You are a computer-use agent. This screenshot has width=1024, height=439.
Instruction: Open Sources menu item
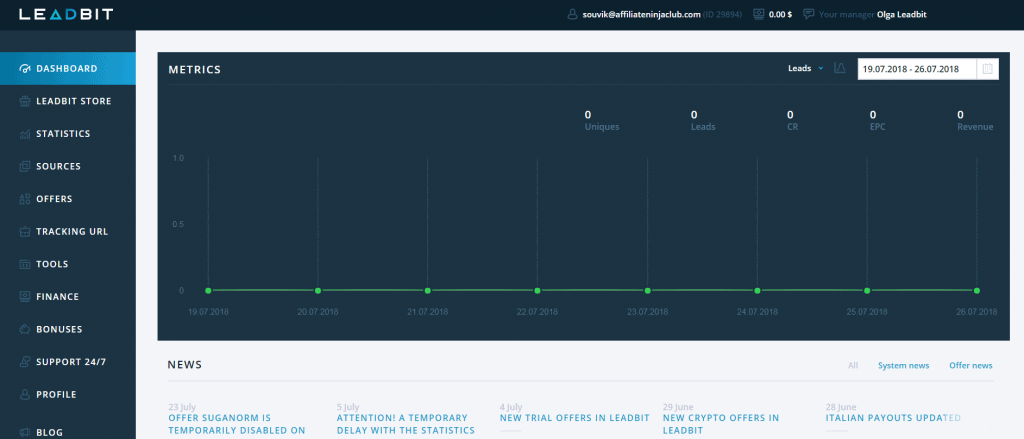tap(68, 167)
